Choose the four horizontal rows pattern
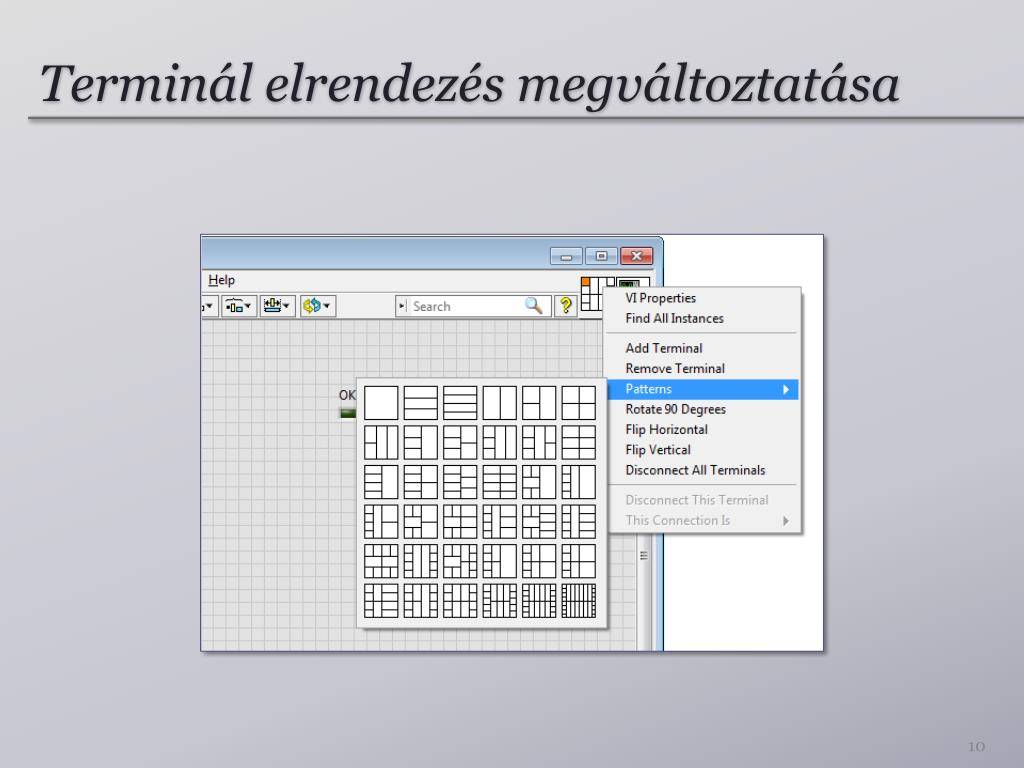 click(460, 402)
